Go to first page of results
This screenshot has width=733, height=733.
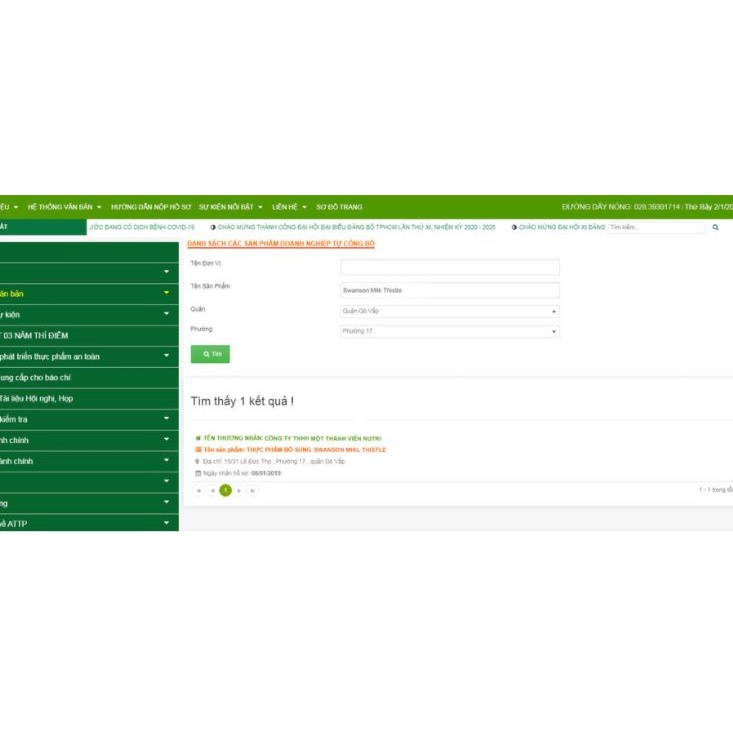click(x=199, y=490)
